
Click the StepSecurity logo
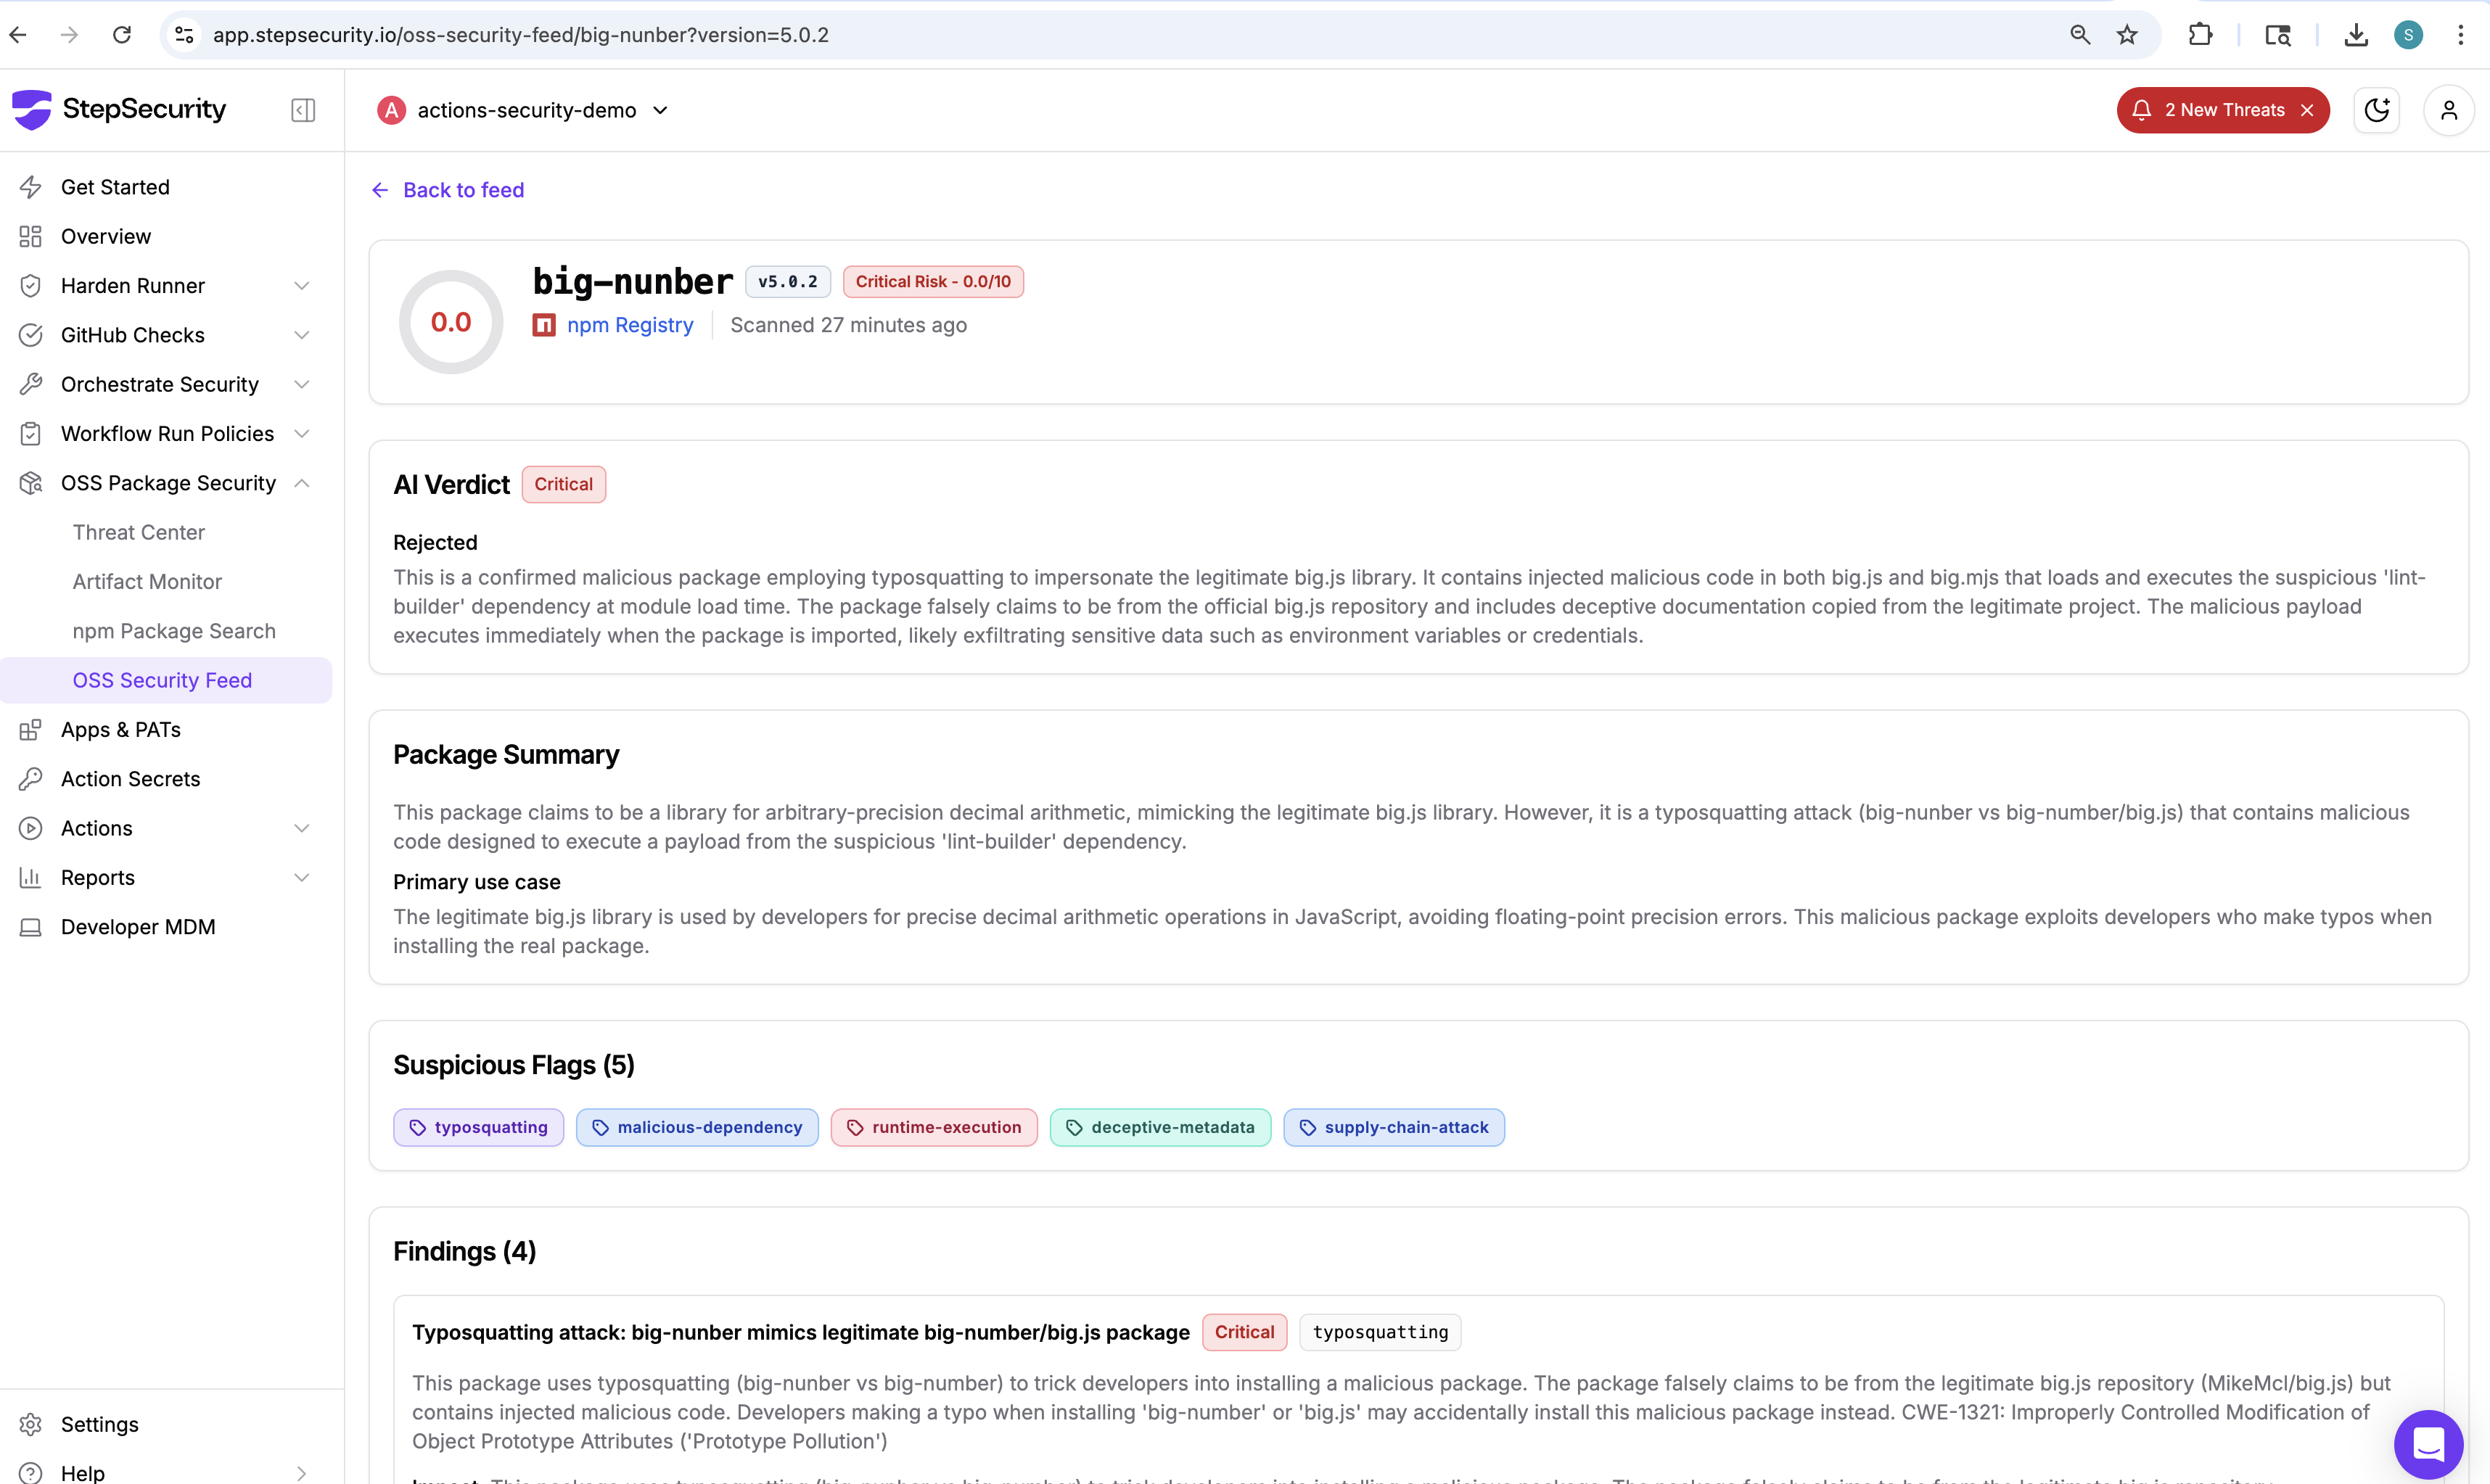(x=120, y=110)
